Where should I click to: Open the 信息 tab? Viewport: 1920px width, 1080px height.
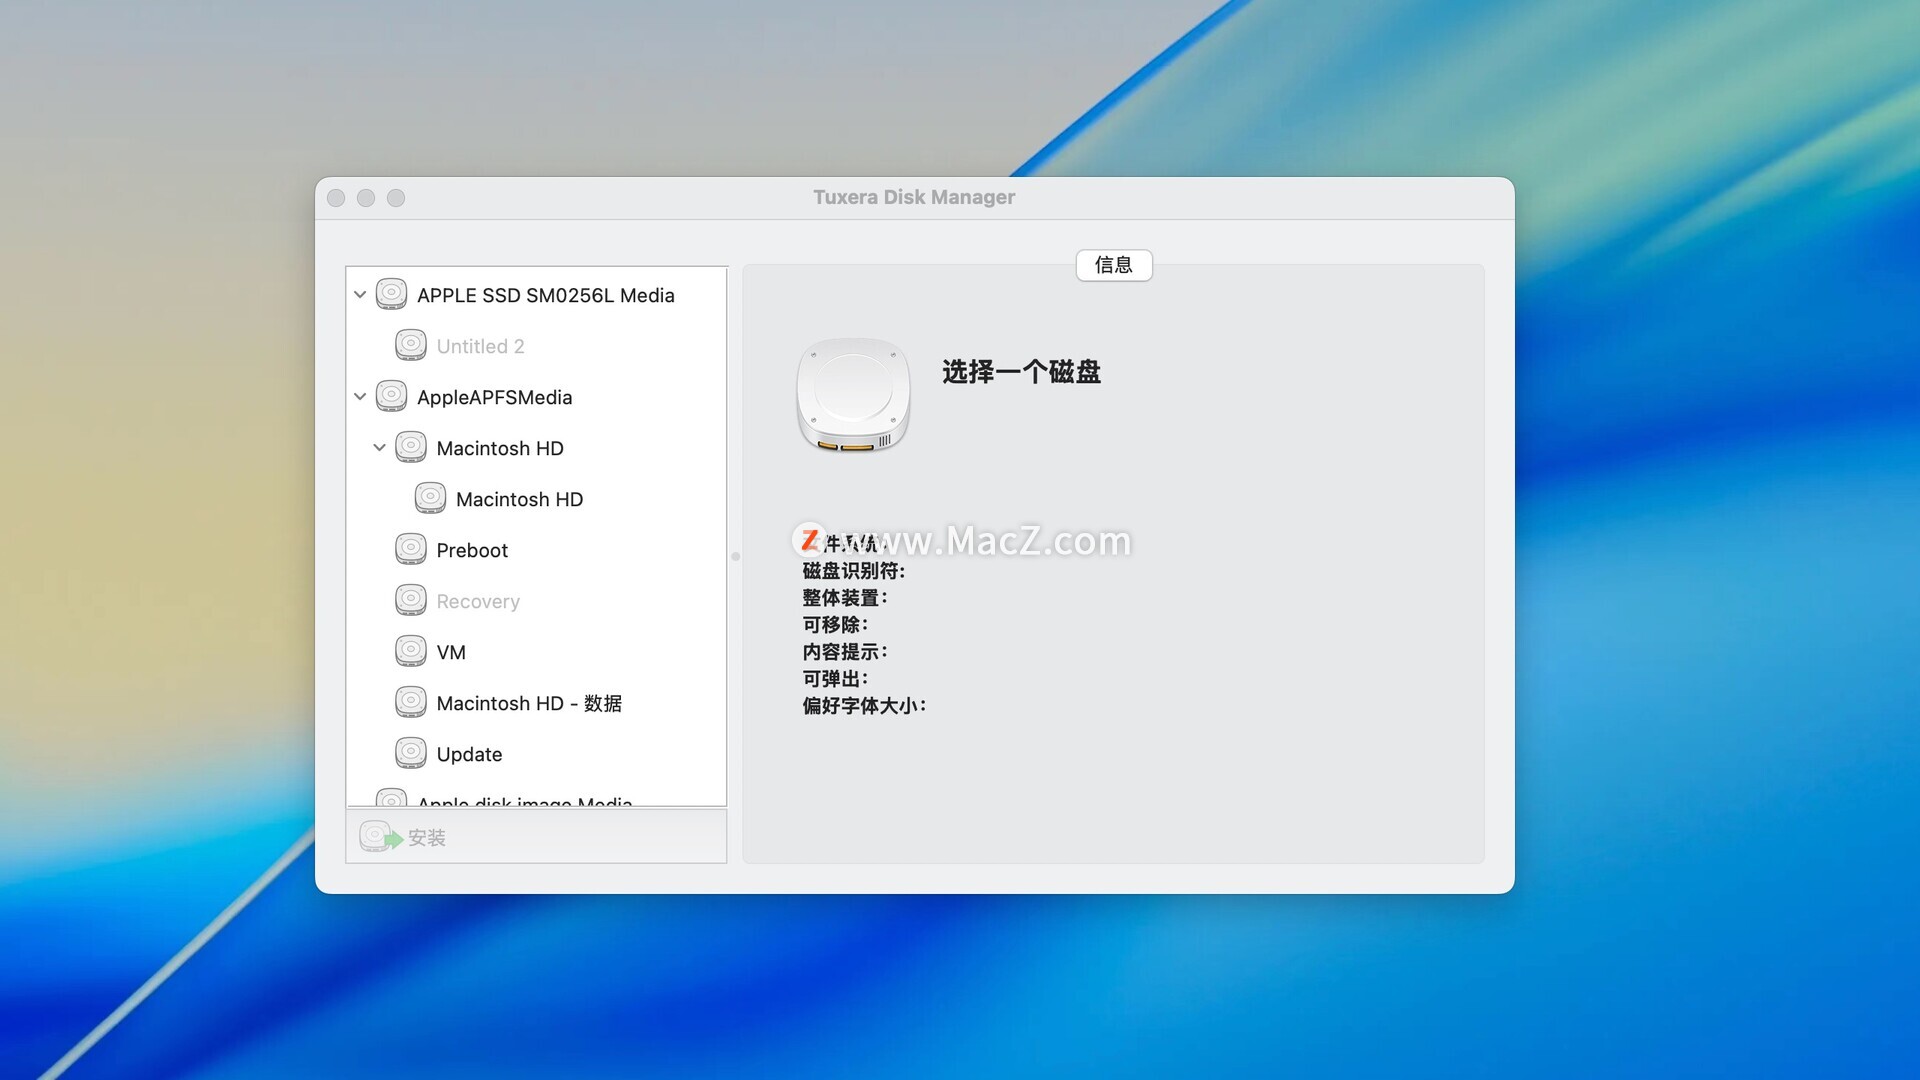point(1114,265)
